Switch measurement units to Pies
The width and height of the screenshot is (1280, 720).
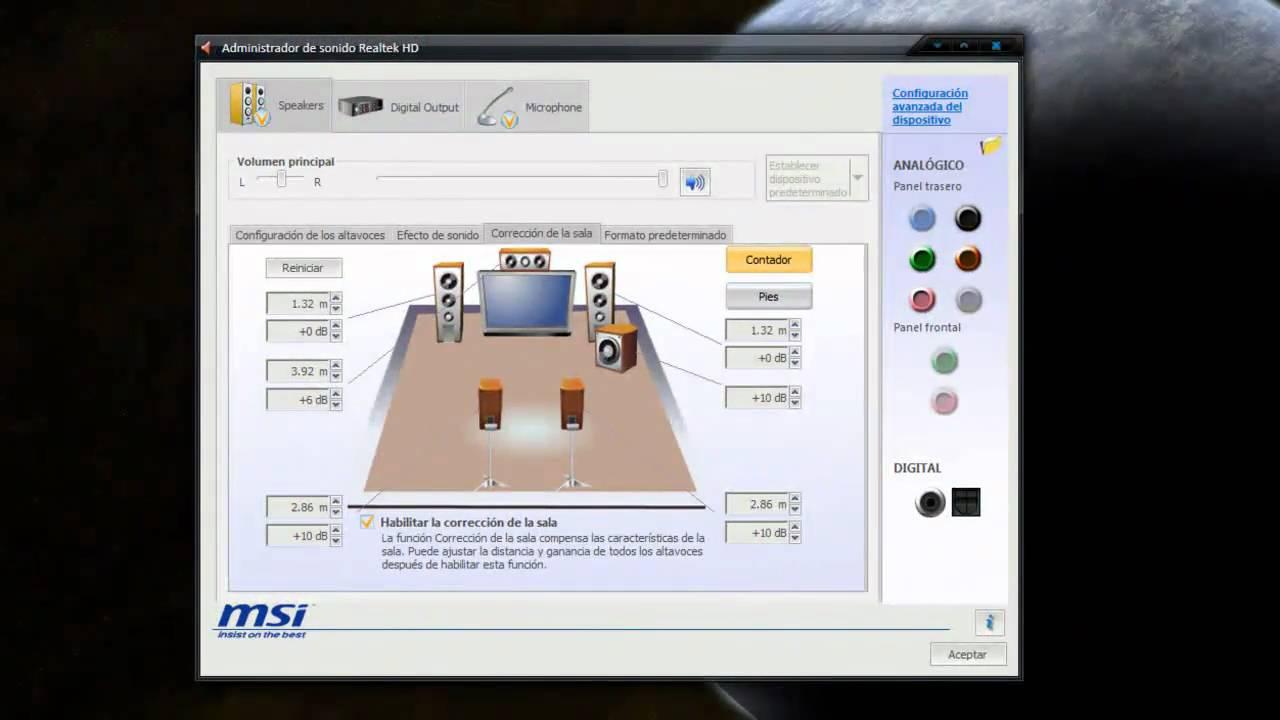768,296
